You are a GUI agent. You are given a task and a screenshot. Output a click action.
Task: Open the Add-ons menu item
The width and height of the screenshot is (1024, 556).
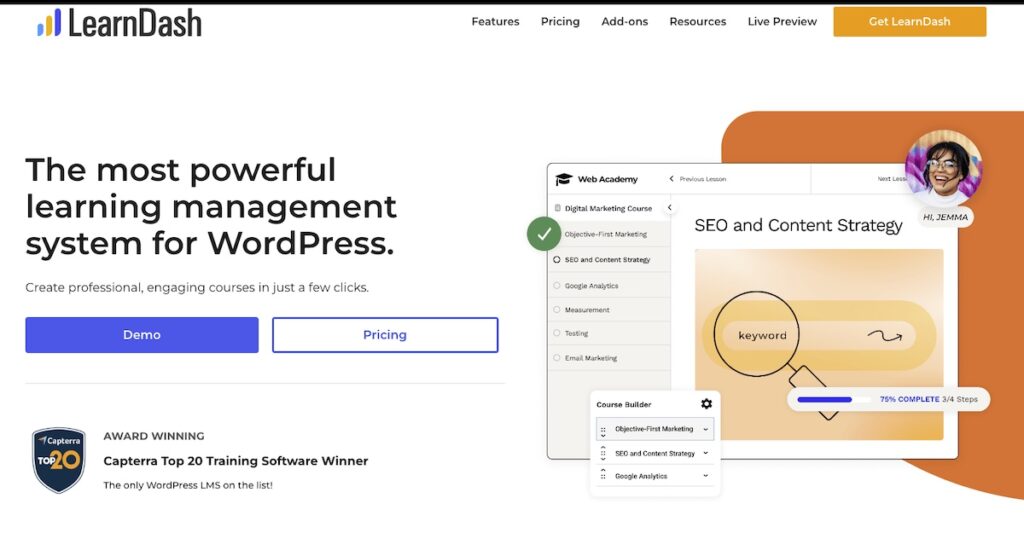pos(624,22)
